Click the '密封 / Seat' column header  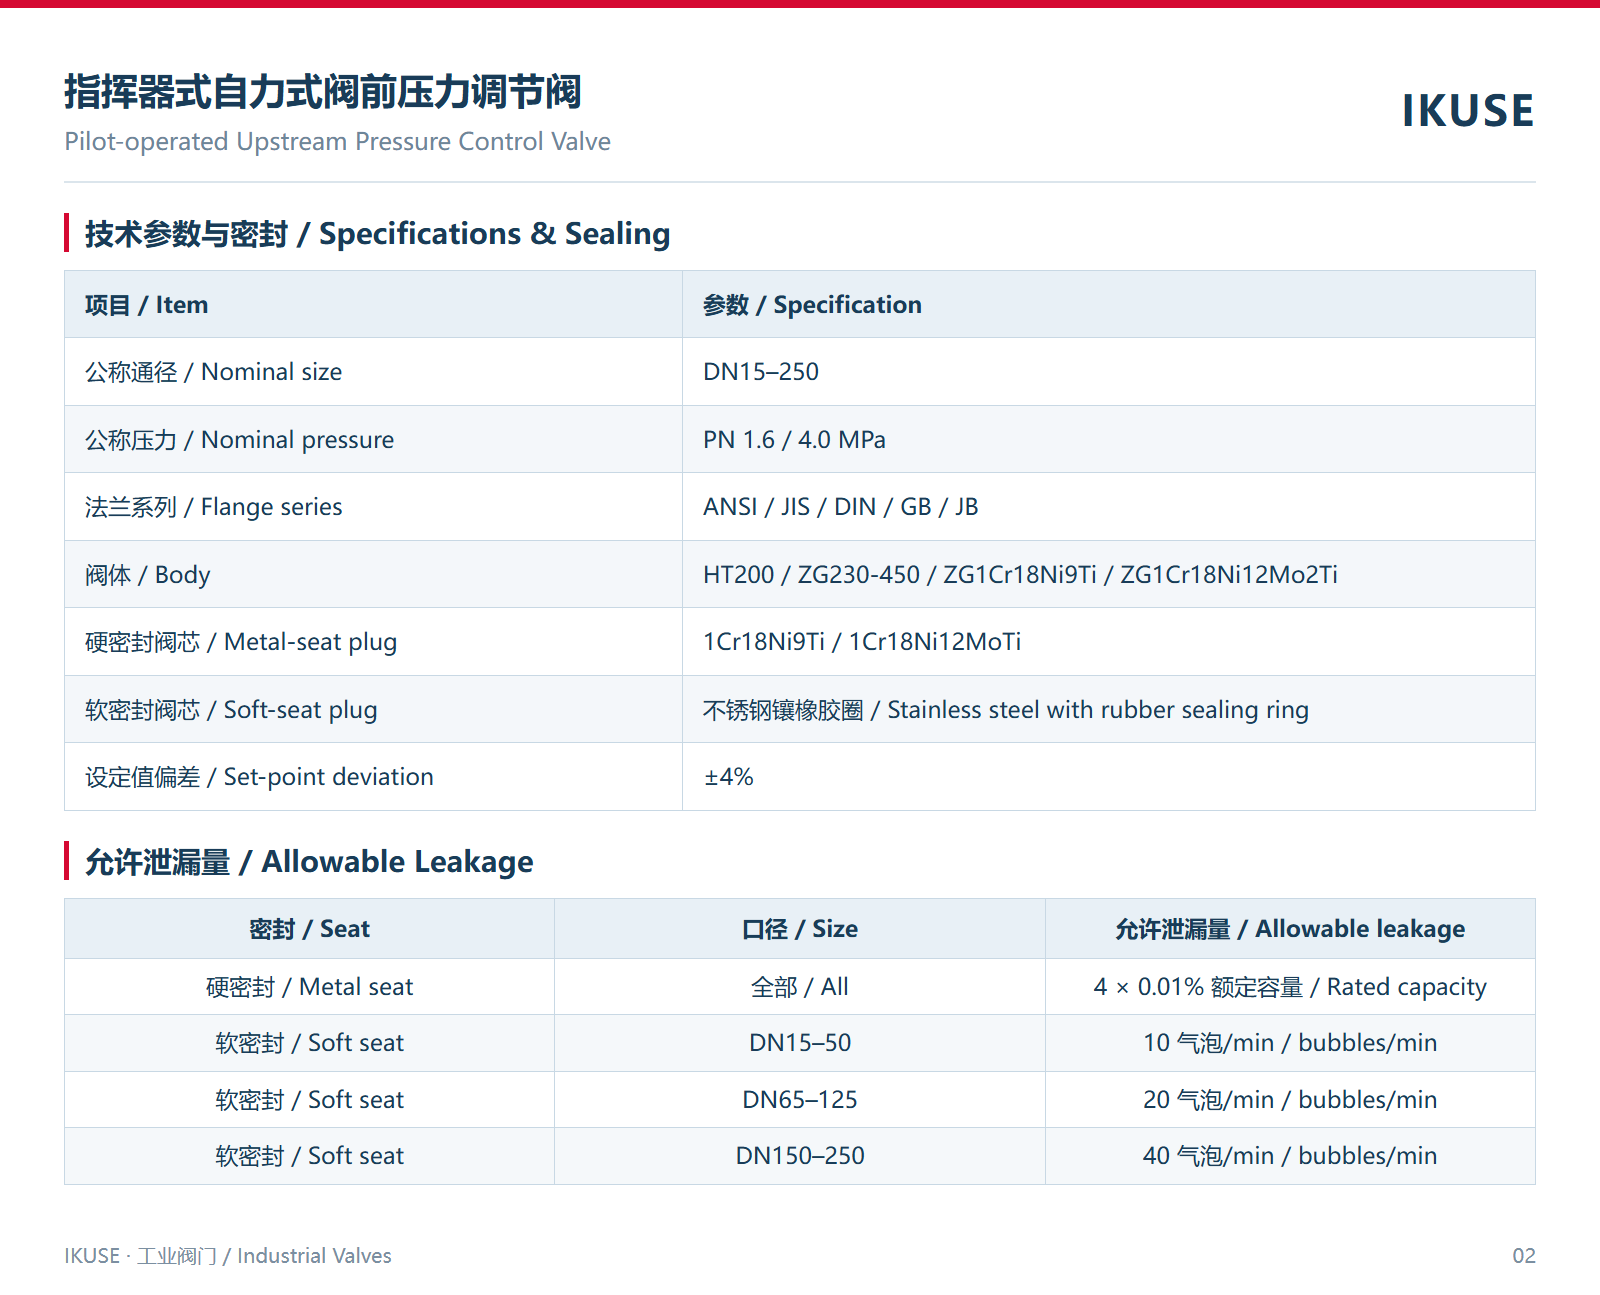tap(309, 929)
